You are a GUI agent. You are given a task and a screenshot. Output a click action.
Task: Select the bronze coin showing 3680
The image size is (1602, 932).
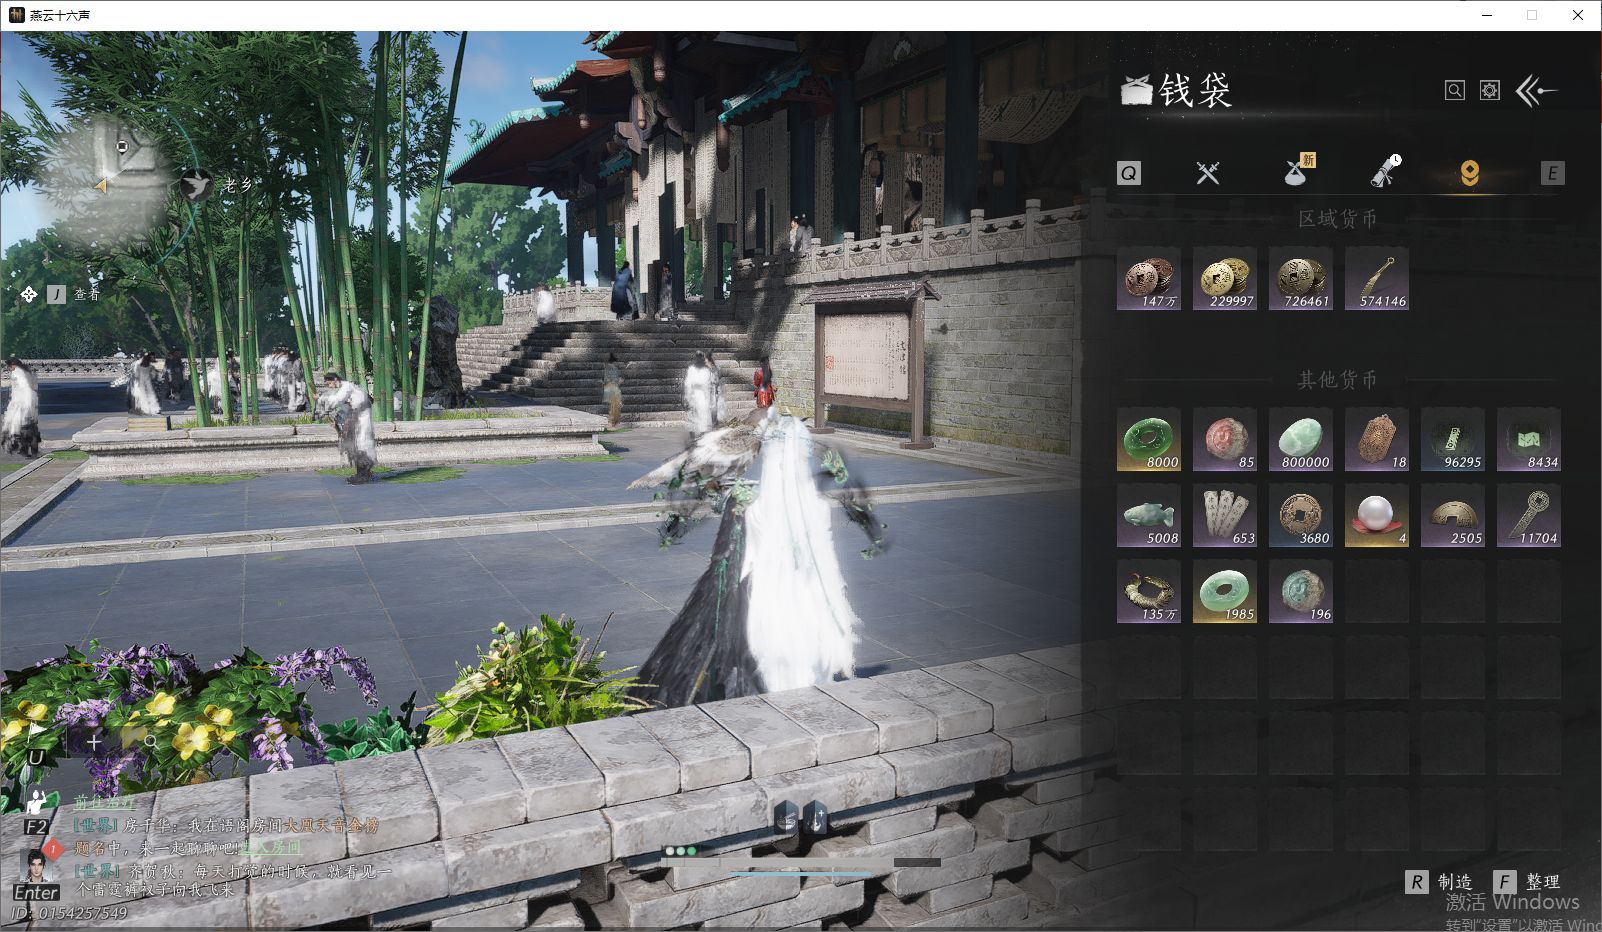tap(1301, 515)
